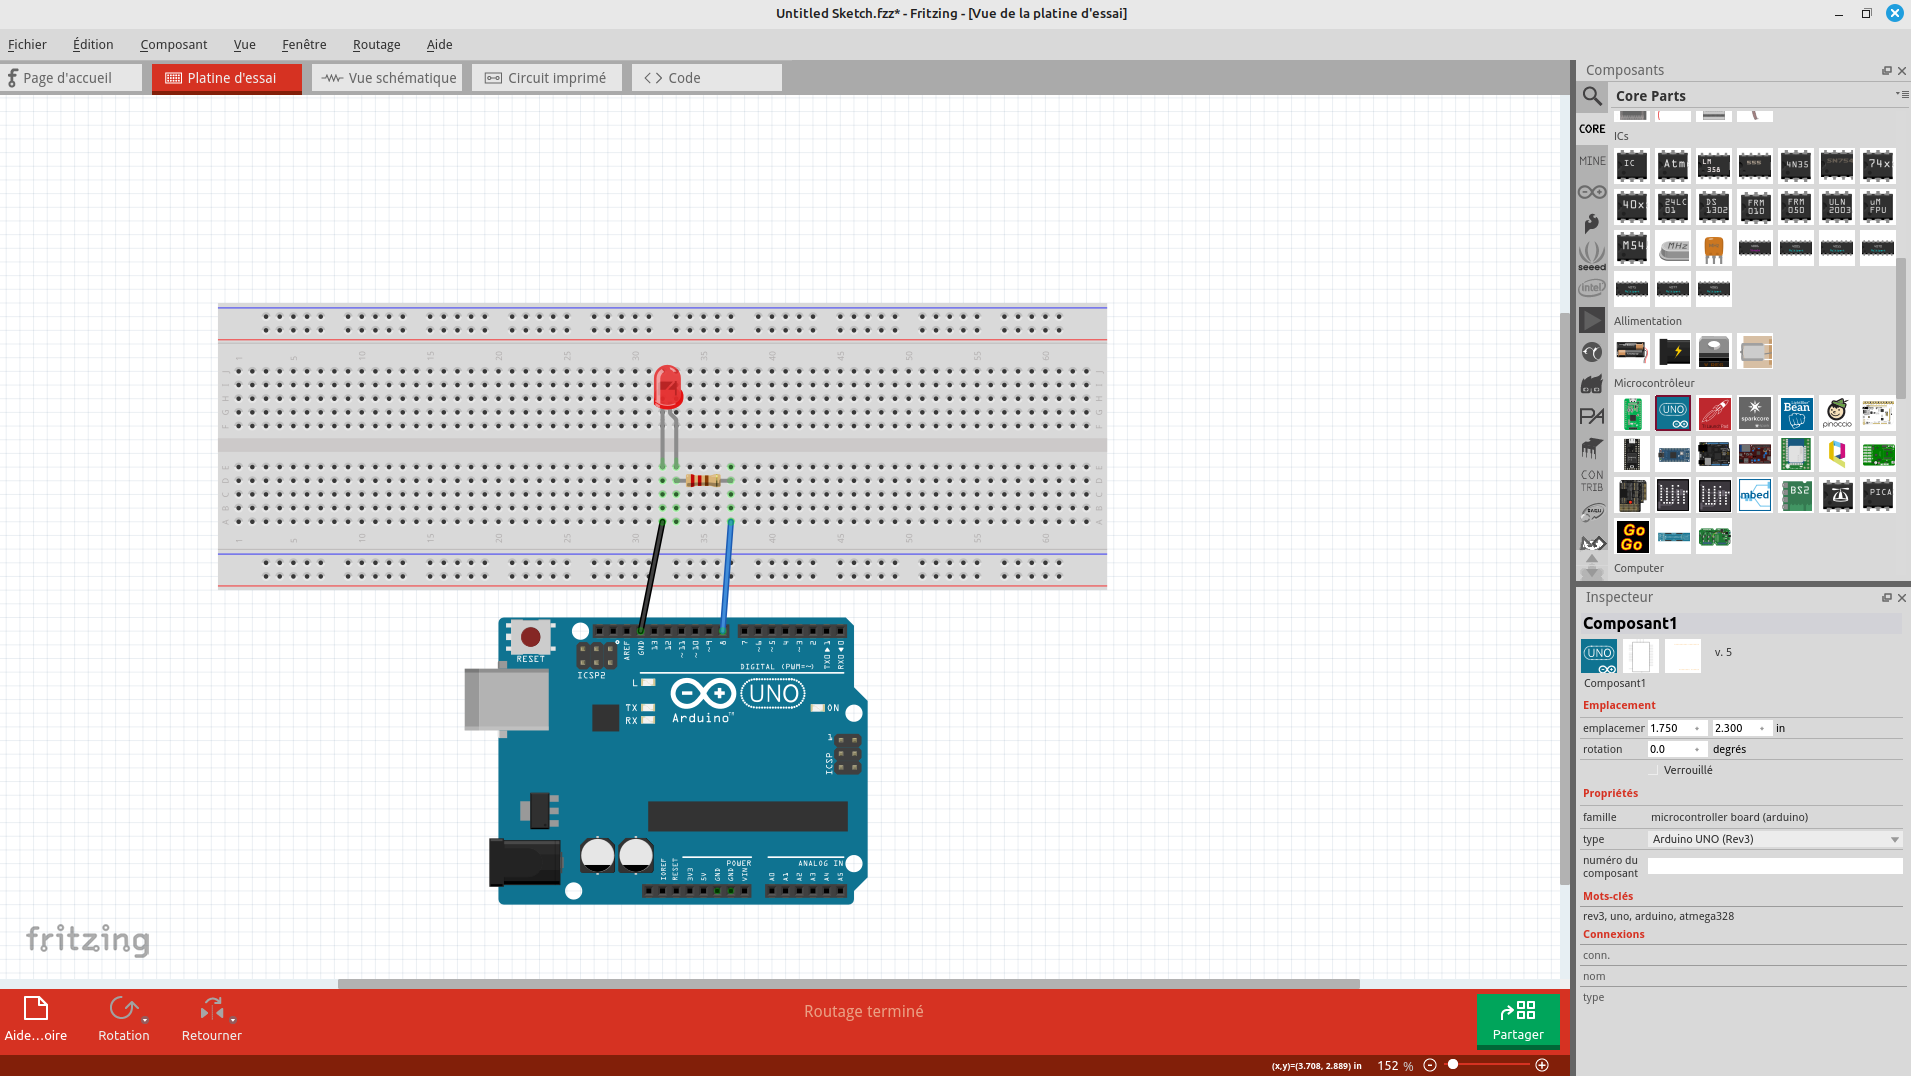Screen dimensions: 1911x1076
Task: Click the numéro du composant field
Action: tap(1774, 866)
